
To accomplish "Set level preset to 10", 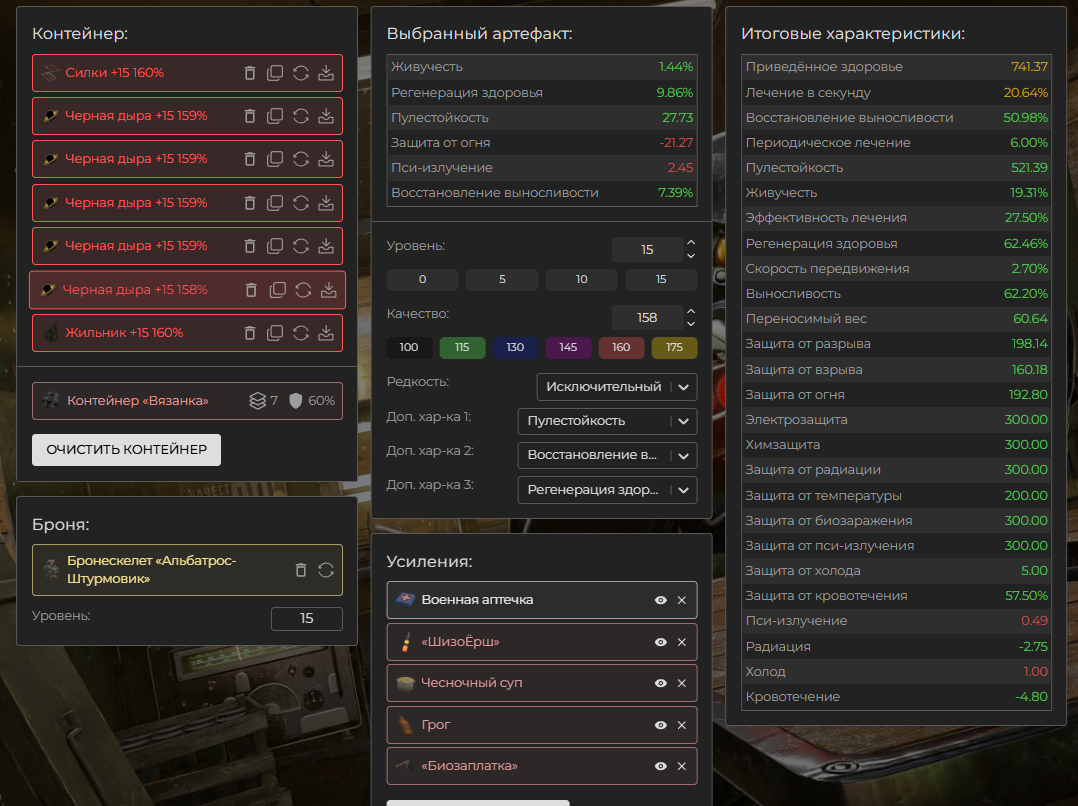I will (581, 280).
